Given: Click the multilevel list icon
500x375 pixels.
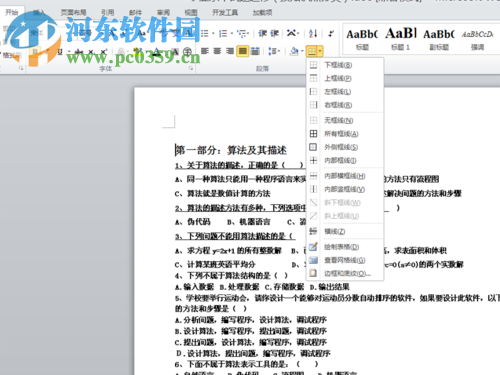Looking at the screenshot, I should coord(241,34).
